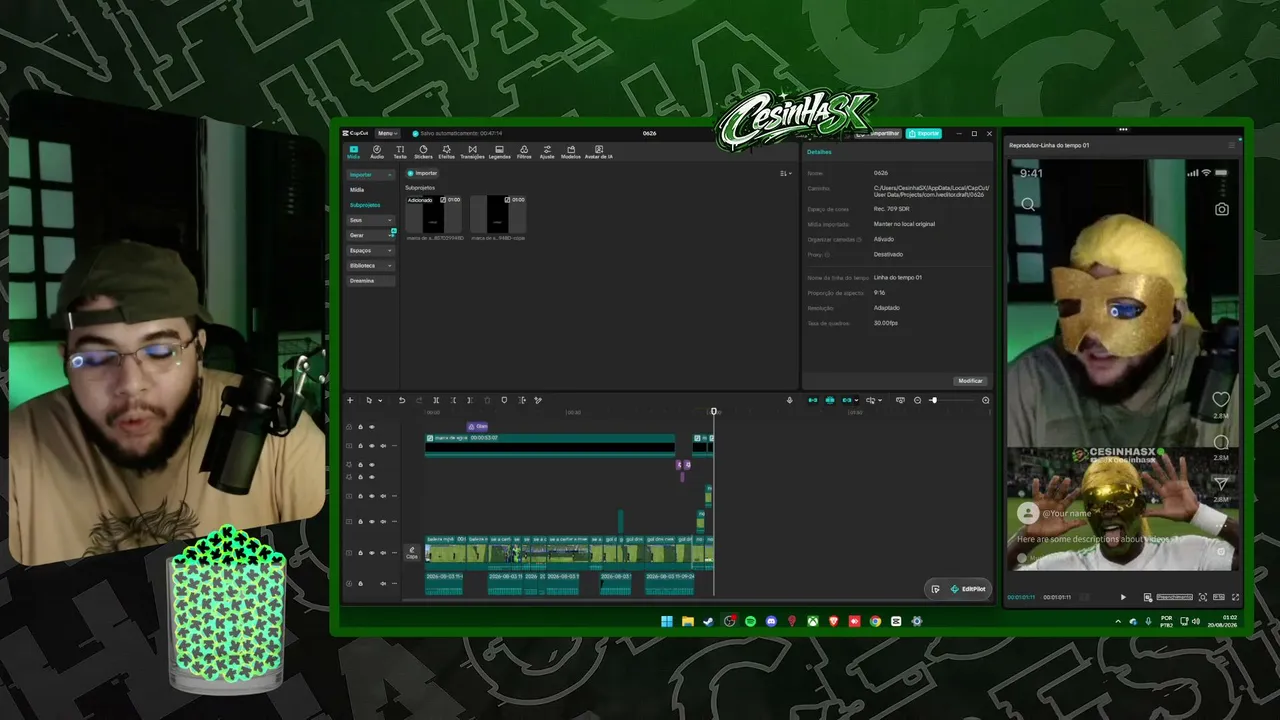Open the media sort options dropdown
The image size is (1280, 720).
click(x=785, y=173)
